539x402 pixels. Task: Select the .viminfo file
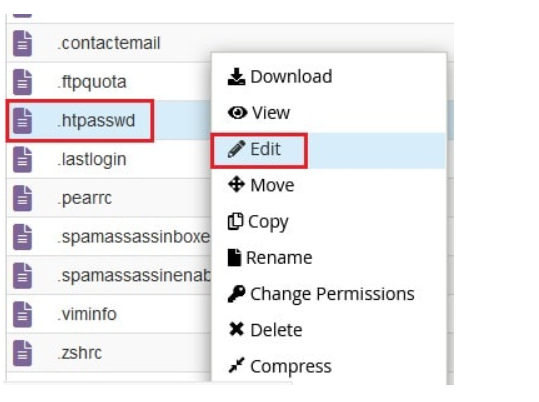[87, 314]
